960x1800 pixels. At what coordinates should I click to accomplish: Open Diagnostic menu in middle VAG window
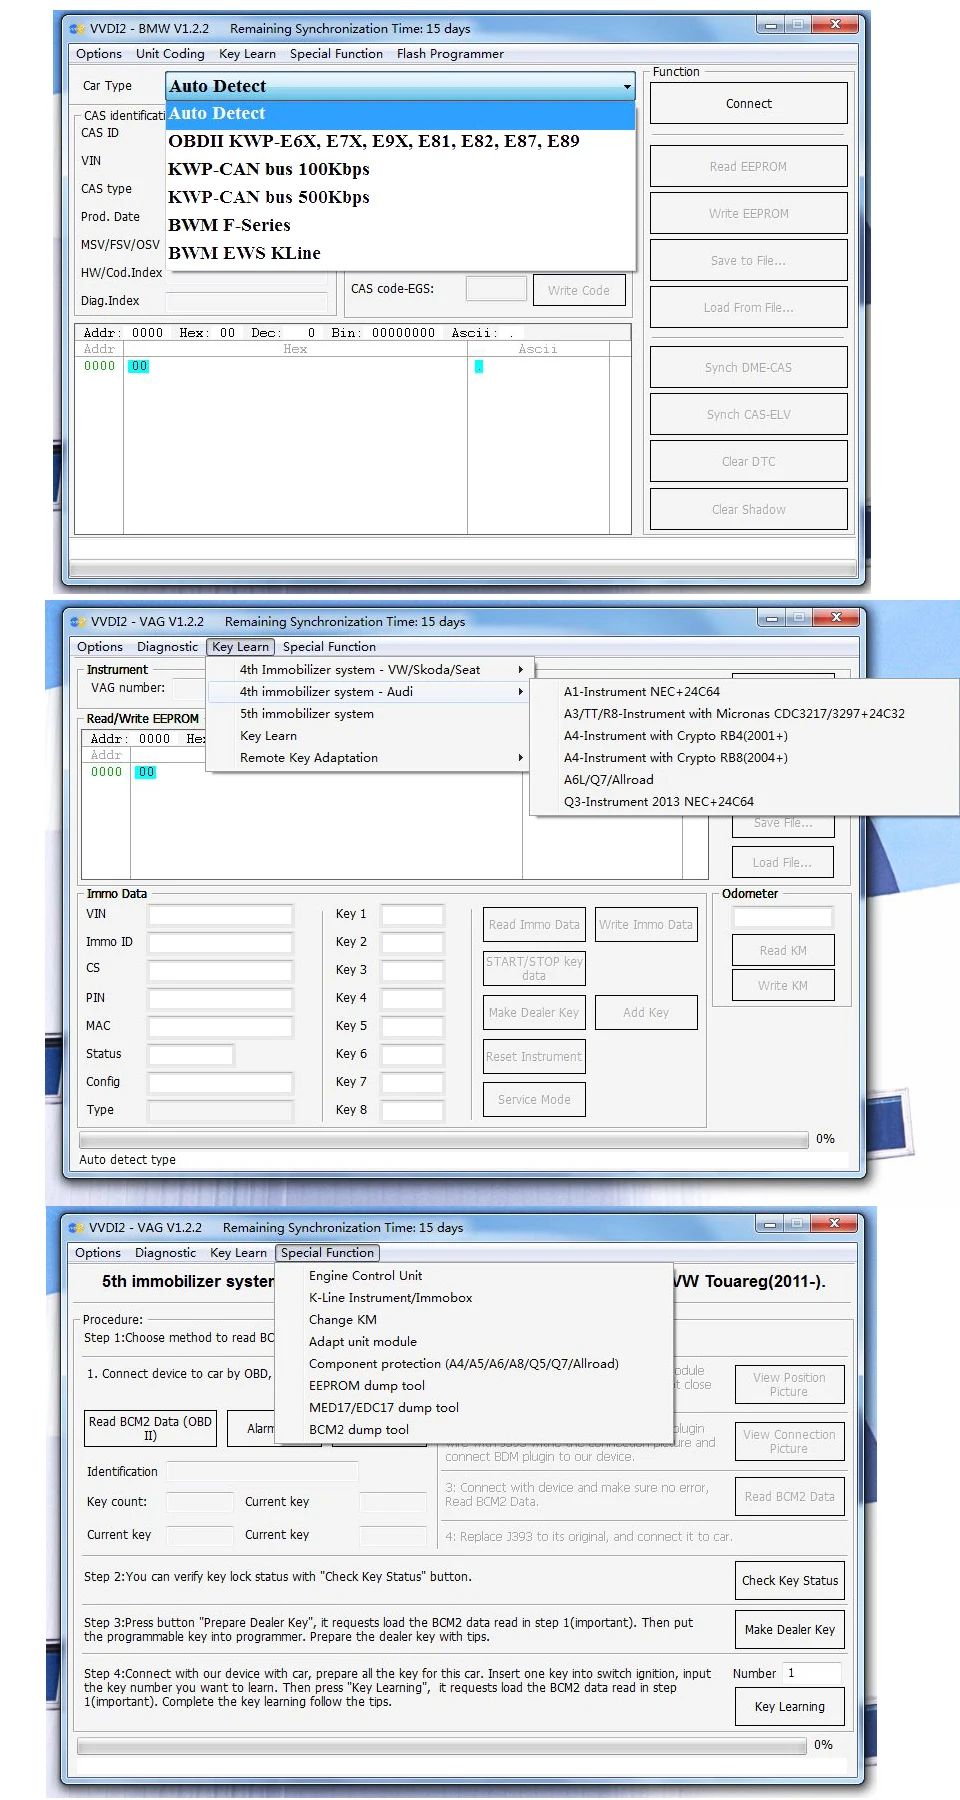167,647
